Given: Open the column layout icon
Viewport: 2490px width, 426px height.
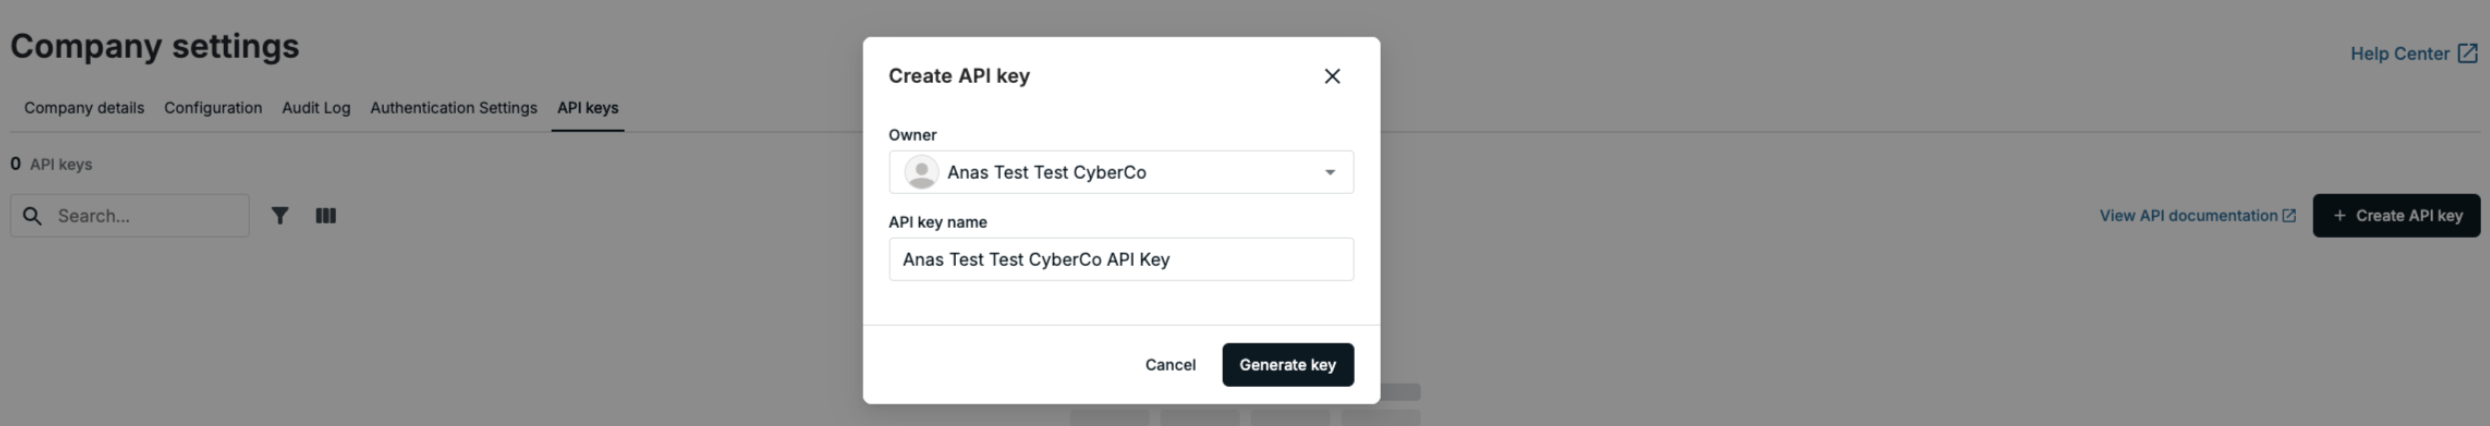Looking at the screenshot, I should 326,216.
